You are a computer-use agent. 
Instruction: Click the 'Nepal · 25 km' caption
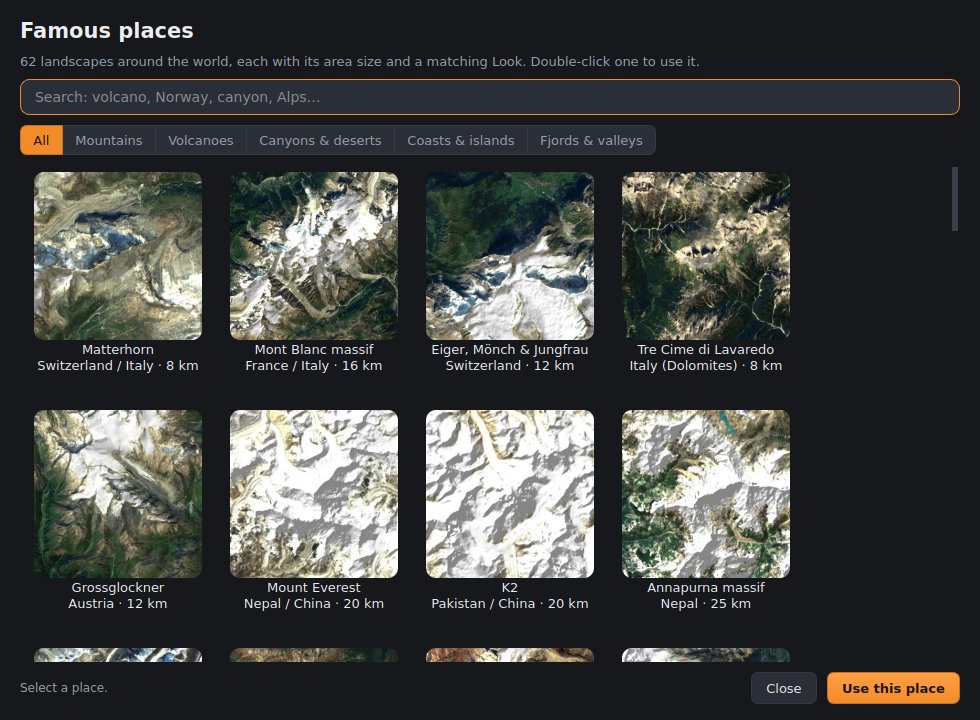[706, 604]
